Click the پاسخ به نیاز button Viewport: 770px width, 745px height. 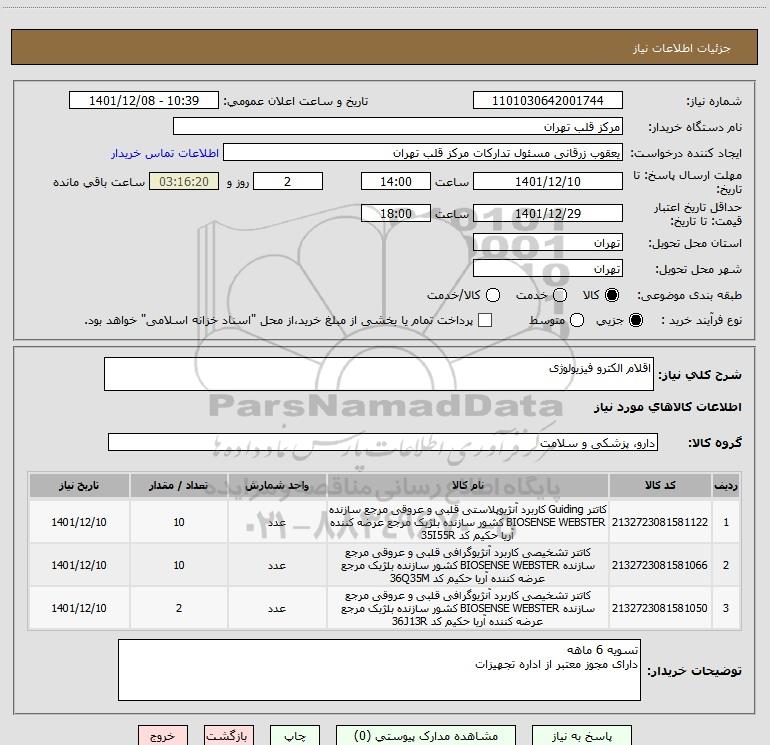point(582,736)
